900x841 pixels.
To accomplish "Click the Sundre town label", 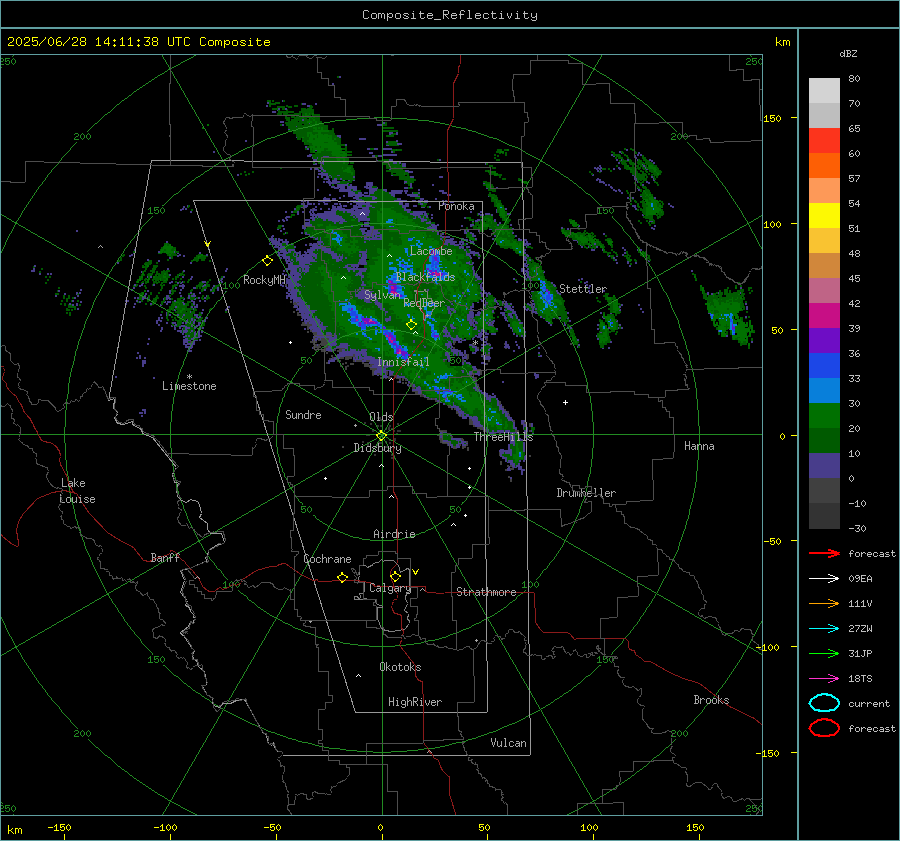I will (303, 414).
